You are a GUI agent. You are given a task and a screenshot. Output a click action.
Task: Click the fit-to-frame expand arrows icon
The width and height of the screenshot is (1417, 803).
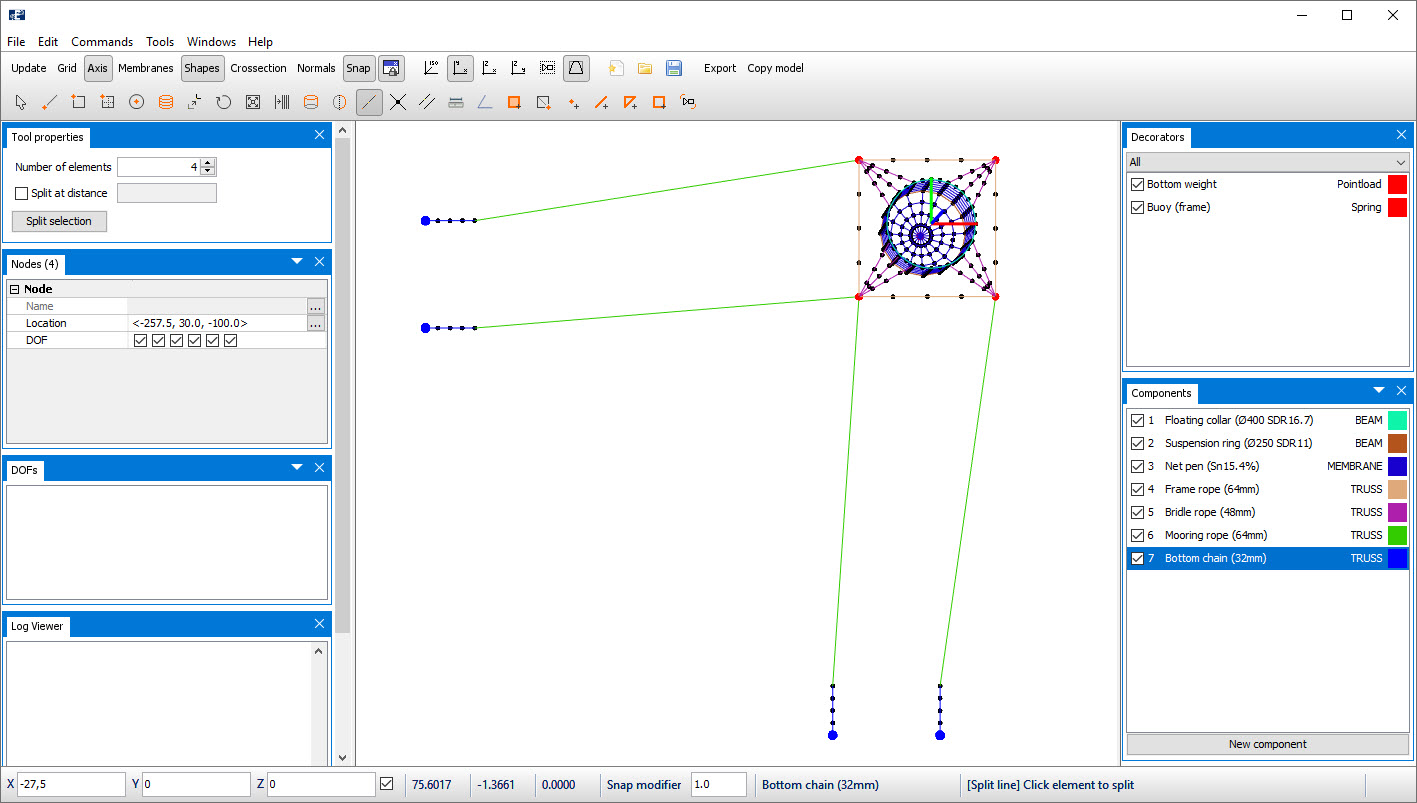(253, 102)
